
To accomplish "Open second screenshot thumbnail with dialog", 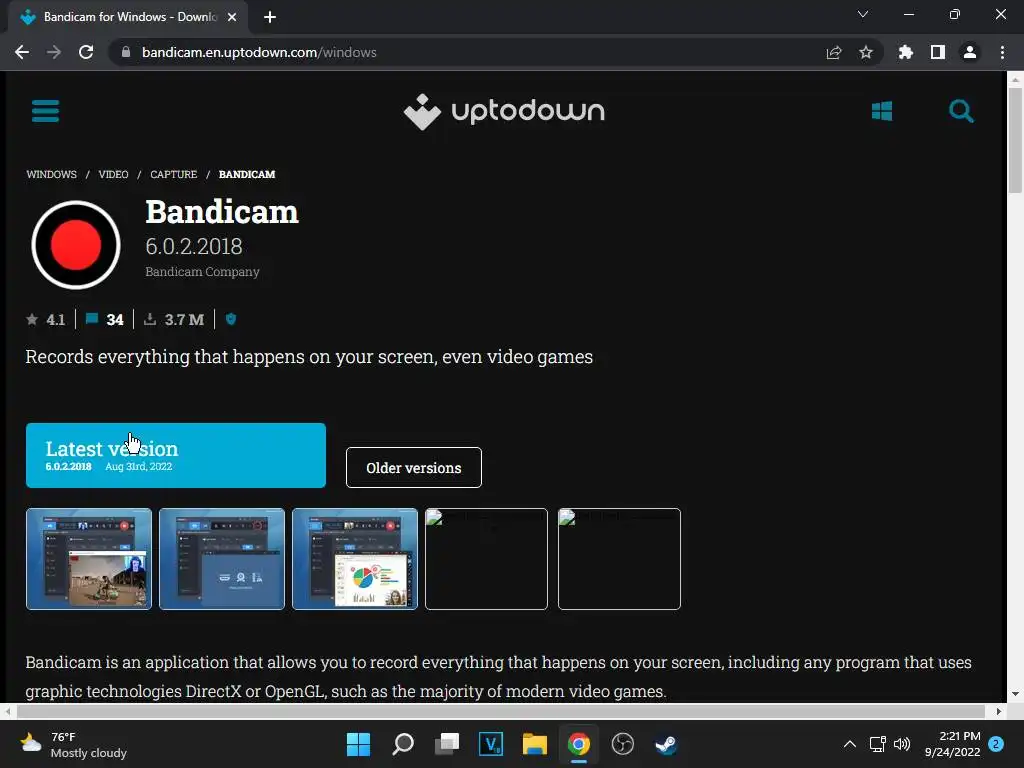I will point(222,559).
